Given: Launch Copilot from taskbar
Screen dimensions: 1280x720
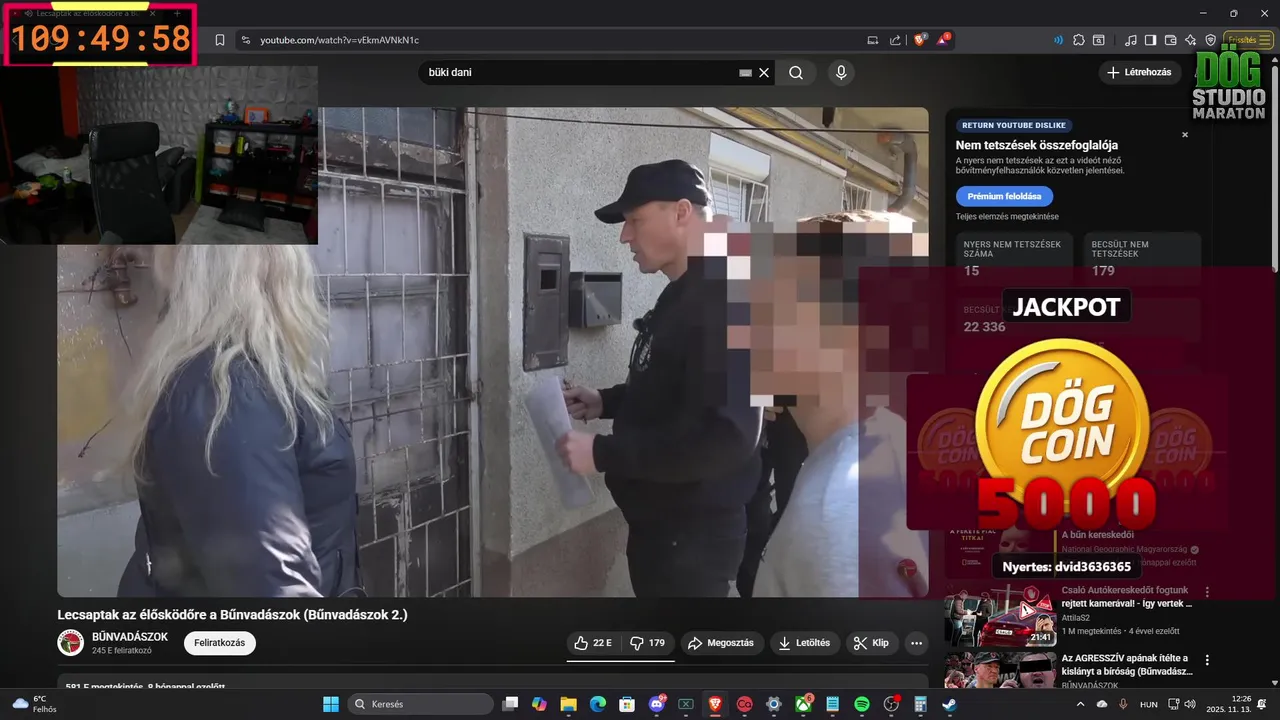Looking at the screenshot, I should tap(539, 704).
